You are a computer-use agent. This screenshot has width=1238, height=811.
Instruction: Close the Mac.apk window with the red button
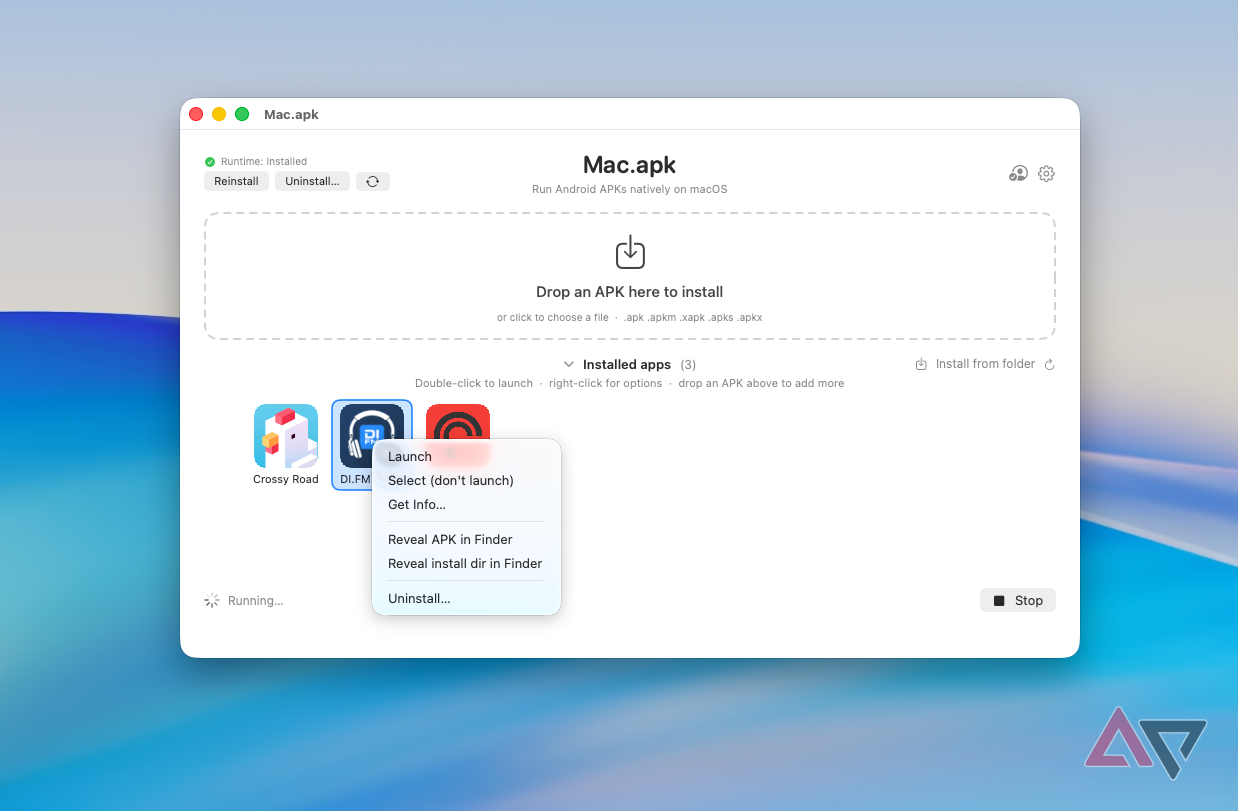point(196,114)
